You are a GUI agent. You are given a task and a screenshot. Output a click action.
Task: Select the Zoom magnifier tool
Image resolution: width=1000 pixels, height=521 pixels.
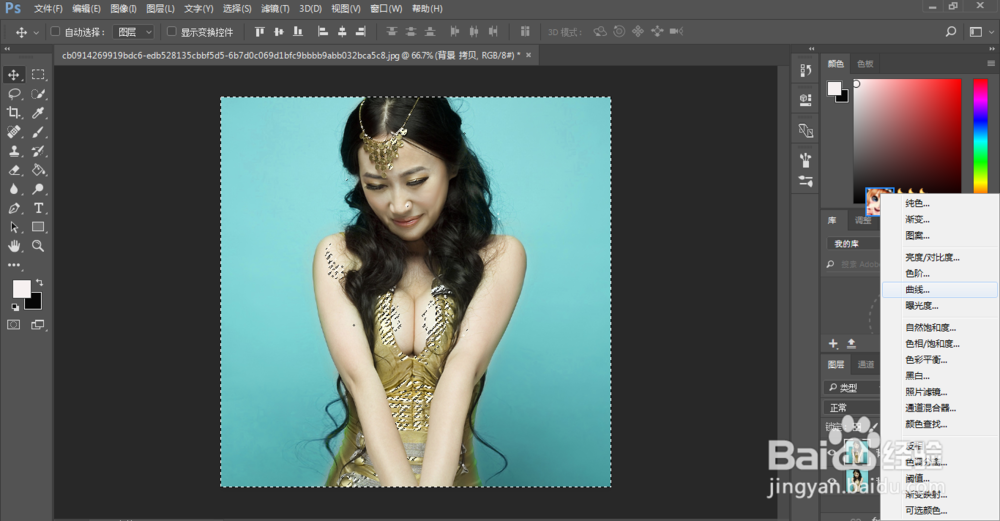(38, 246)
